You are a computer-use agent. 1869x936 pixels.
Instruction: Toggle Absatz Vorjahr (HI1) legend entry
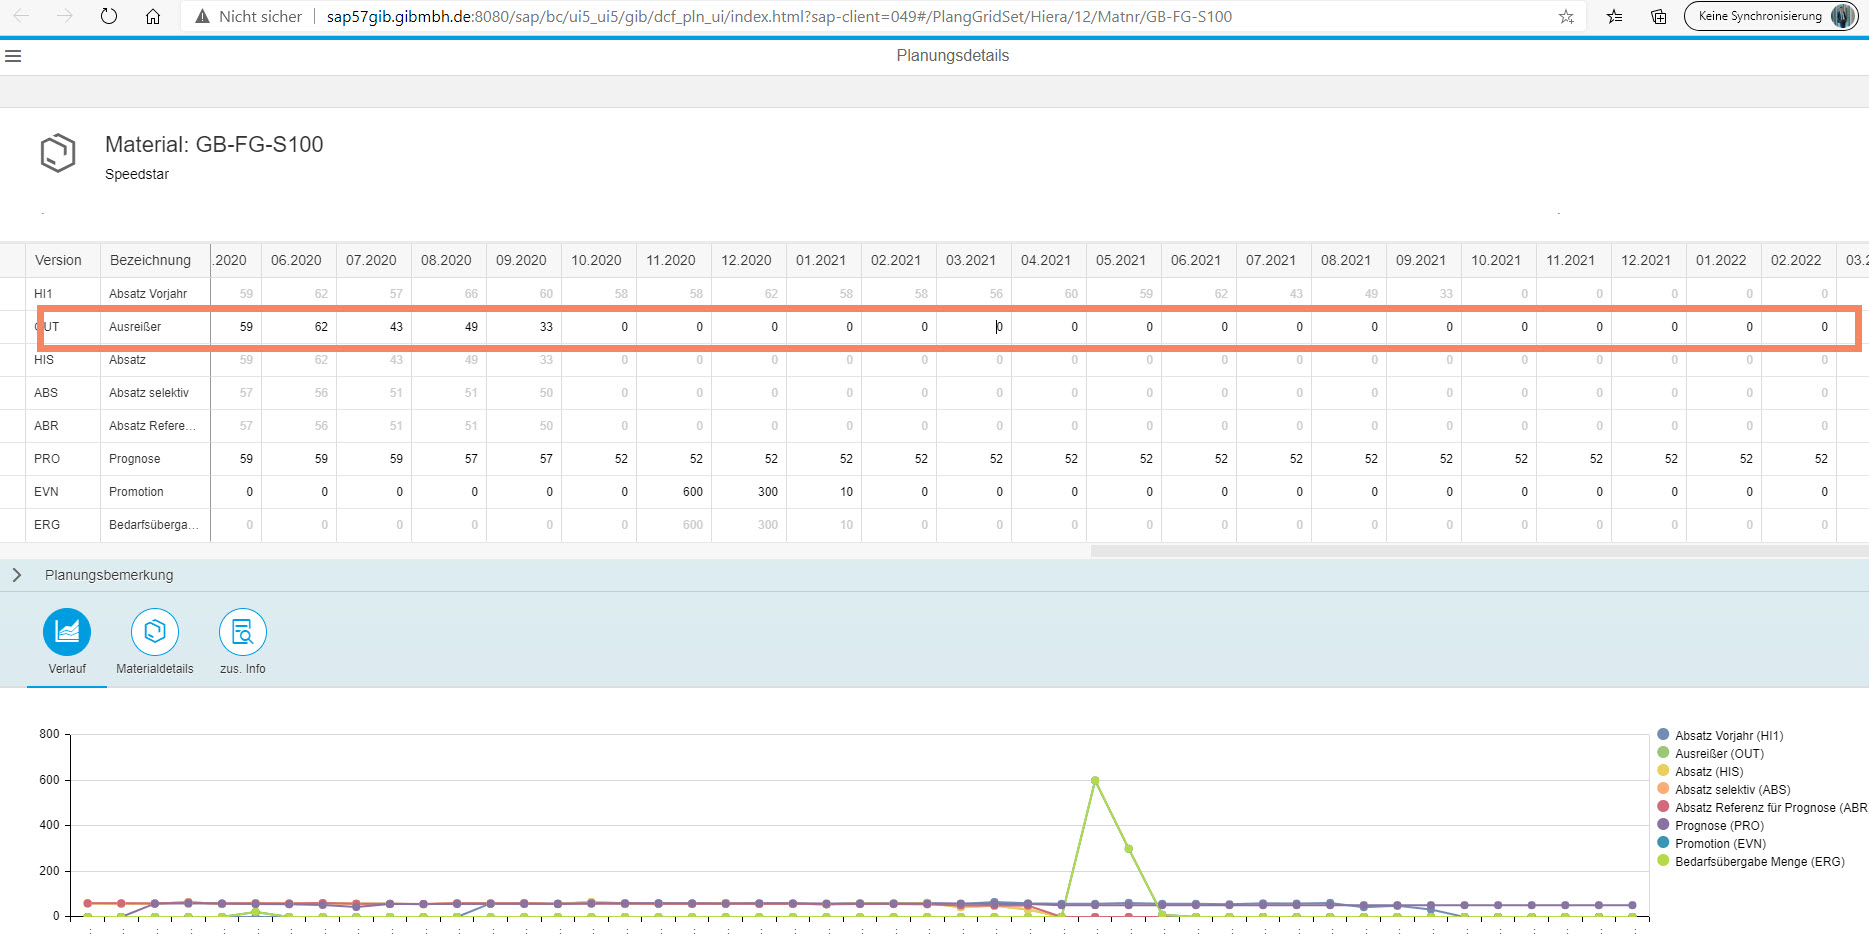point(1728,736)
